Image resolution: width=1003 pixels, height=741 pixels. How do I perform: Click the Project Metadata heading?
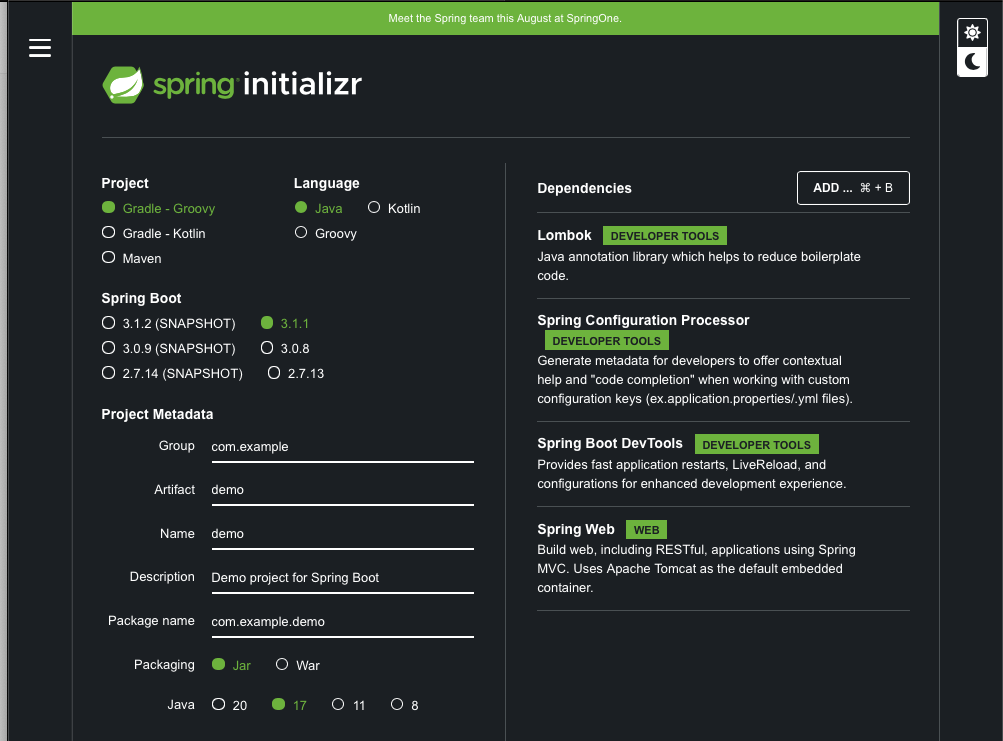(157, 415)
